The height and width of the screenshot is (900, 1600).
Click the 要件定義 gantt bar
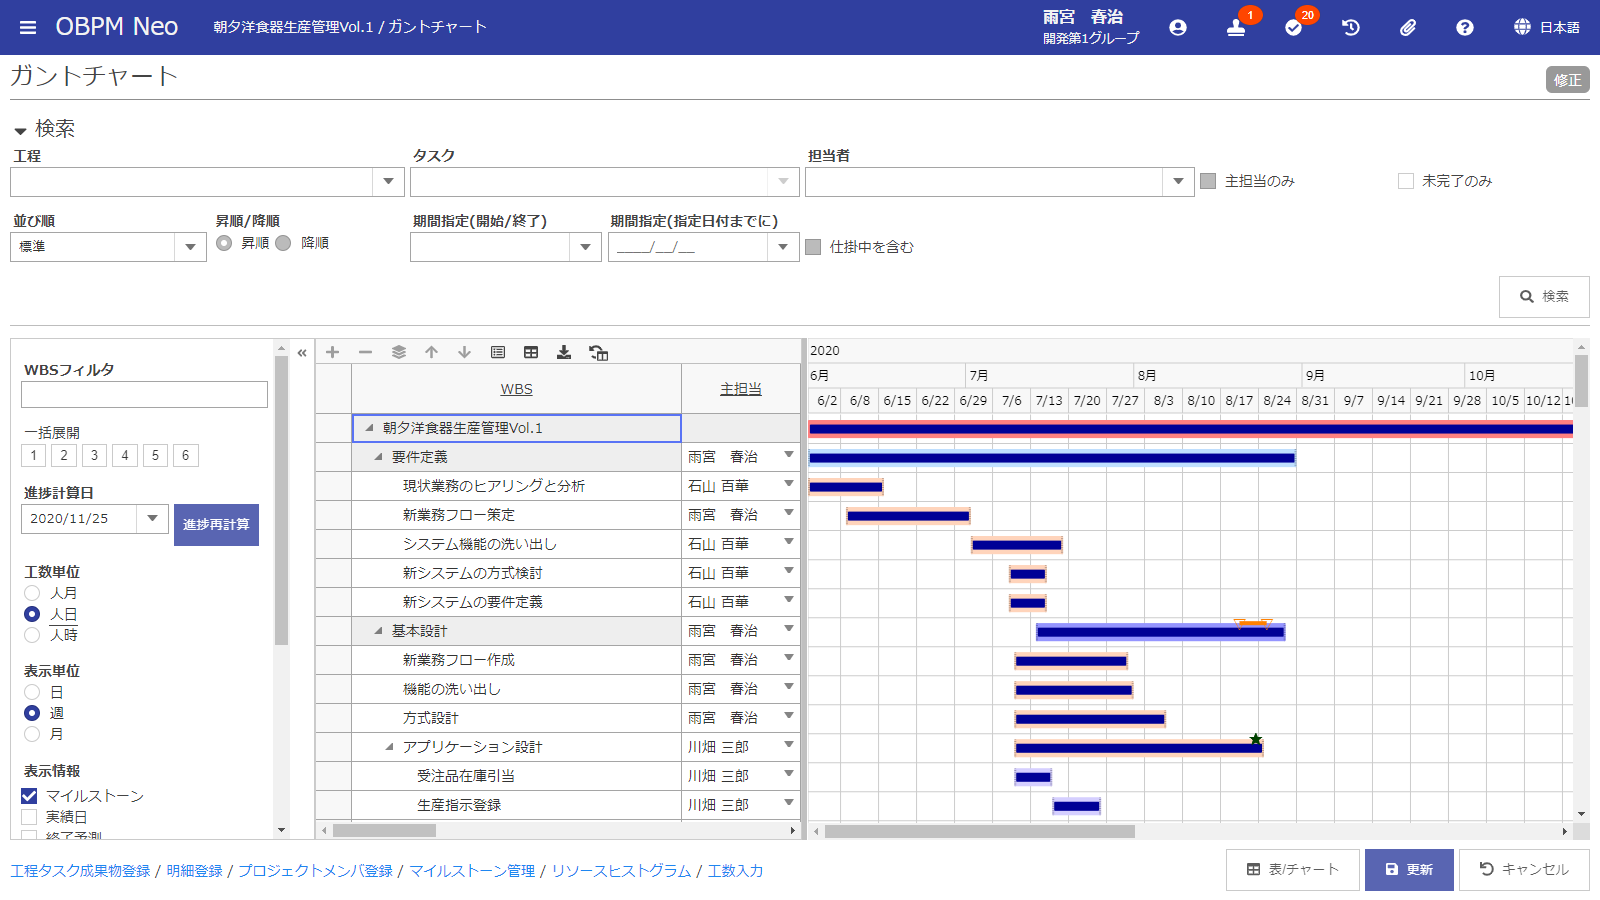[1052, 458]
